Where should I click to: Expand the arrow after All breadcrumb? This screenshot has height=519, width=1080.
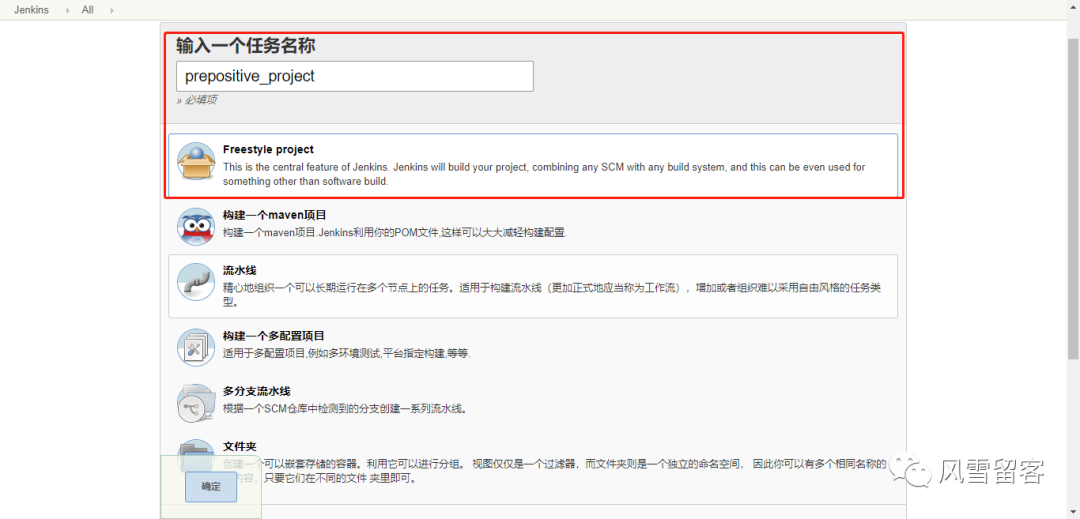click(112, 10)
